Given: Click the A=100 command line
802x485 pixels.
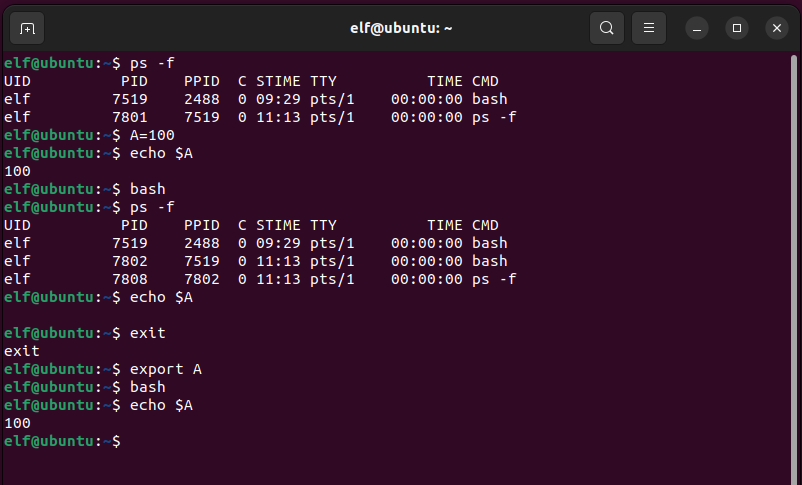Looking at the screenshot, I should point(152,135).
